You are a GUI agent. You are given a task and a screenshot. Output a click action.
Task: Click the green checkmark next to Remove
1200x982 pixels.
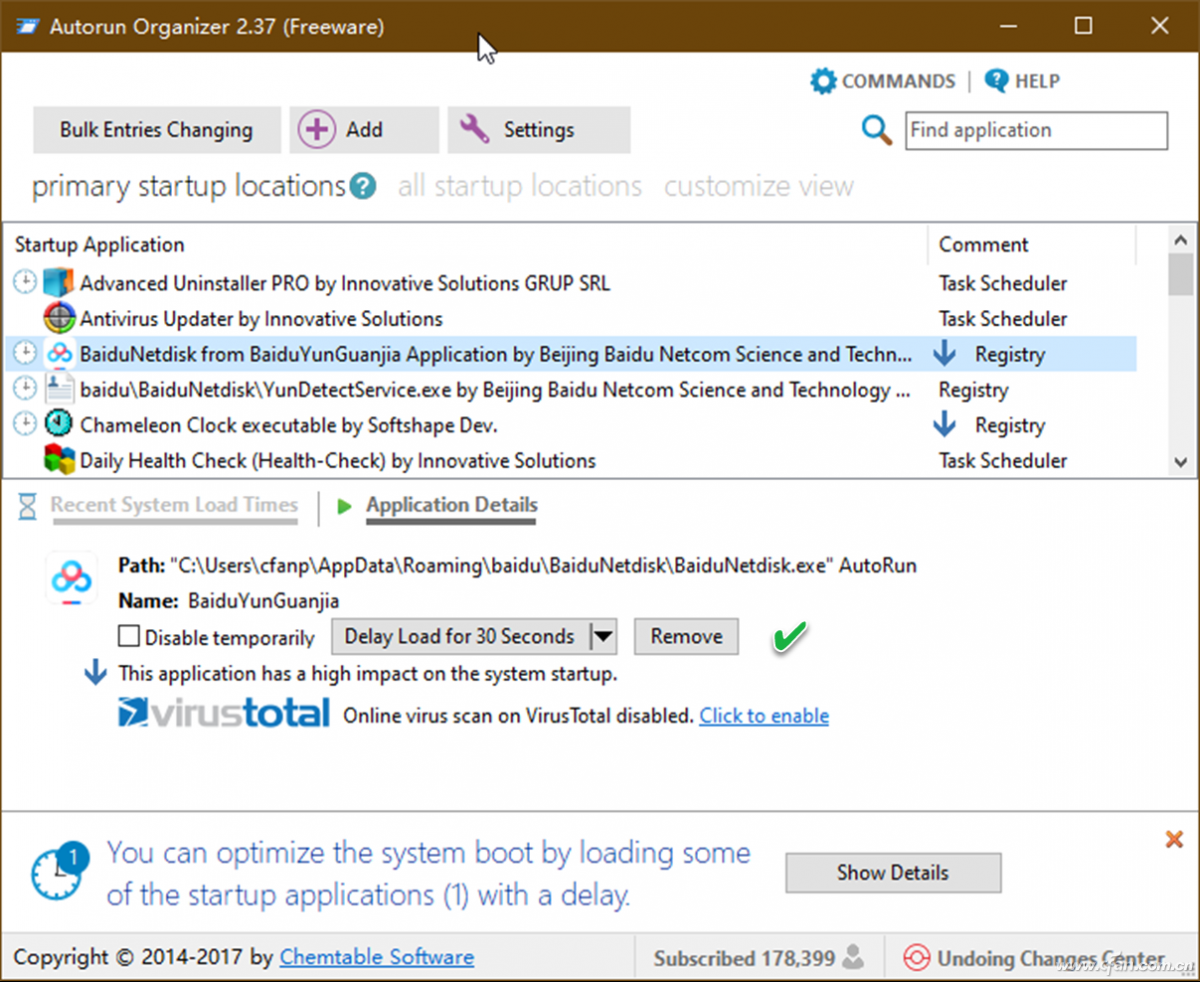[x=790, y=636]
